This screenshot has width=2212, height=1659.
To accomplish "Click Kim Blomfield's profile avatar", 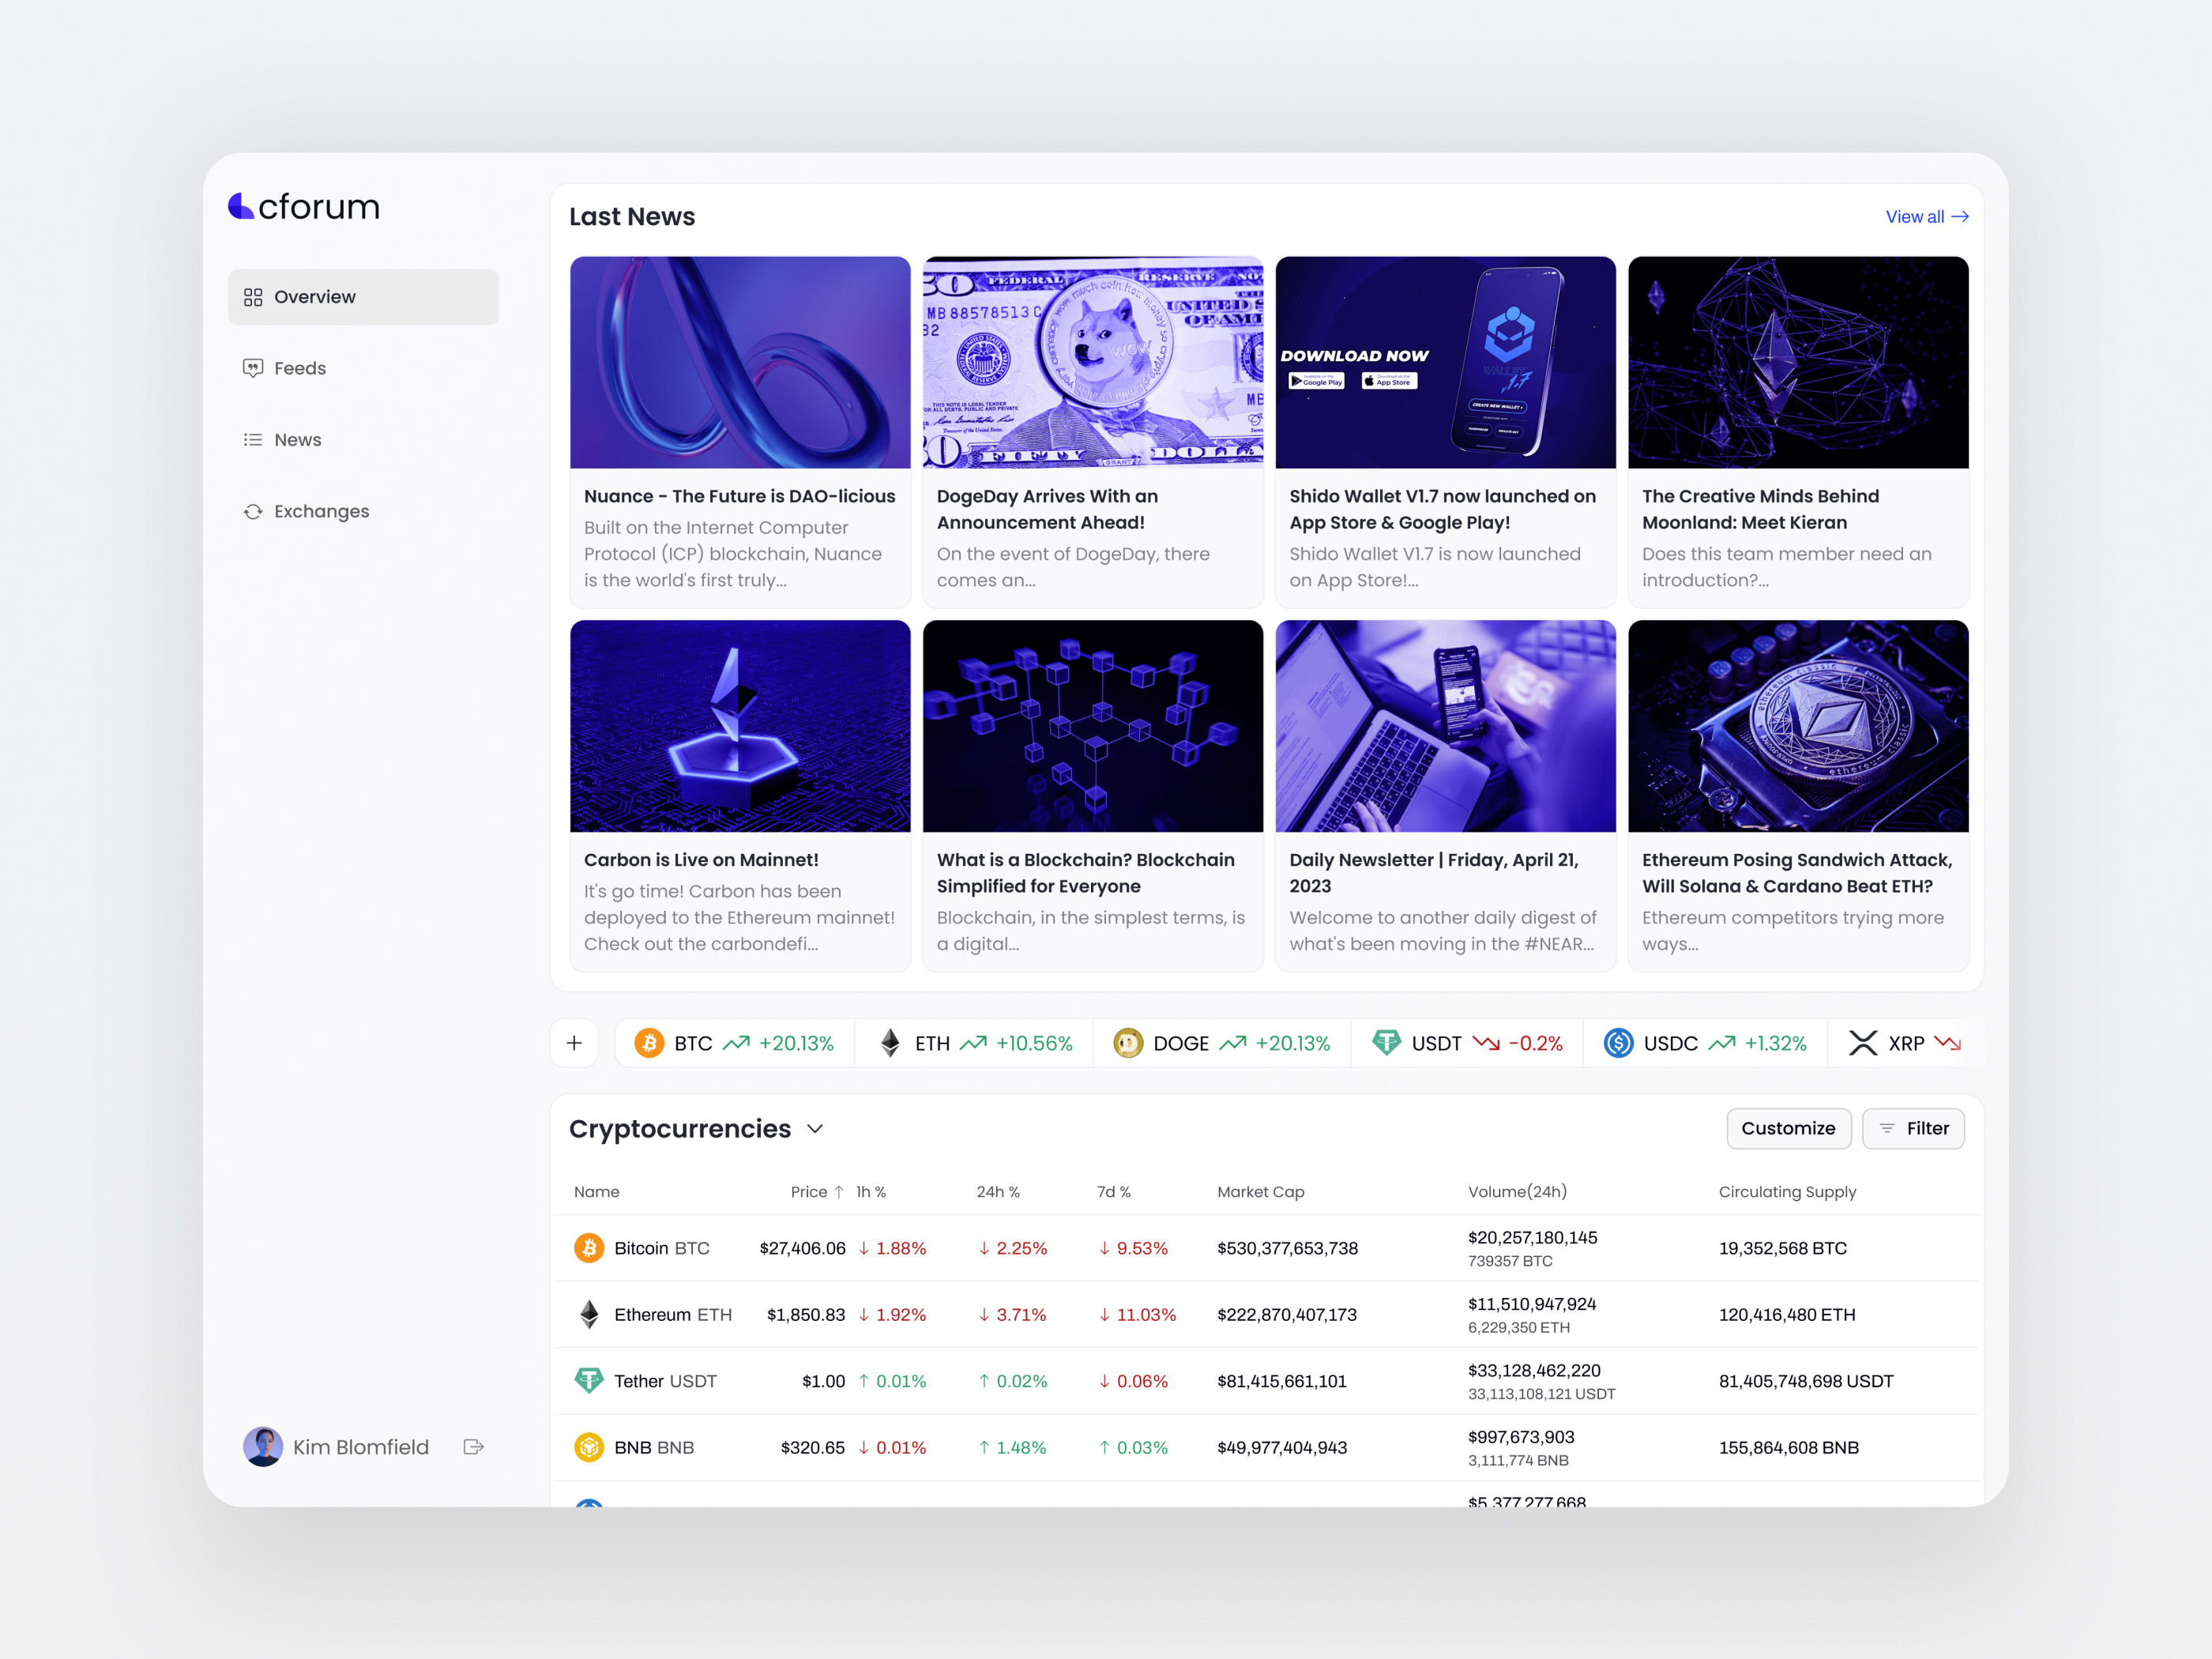I will coord(263,1446).
